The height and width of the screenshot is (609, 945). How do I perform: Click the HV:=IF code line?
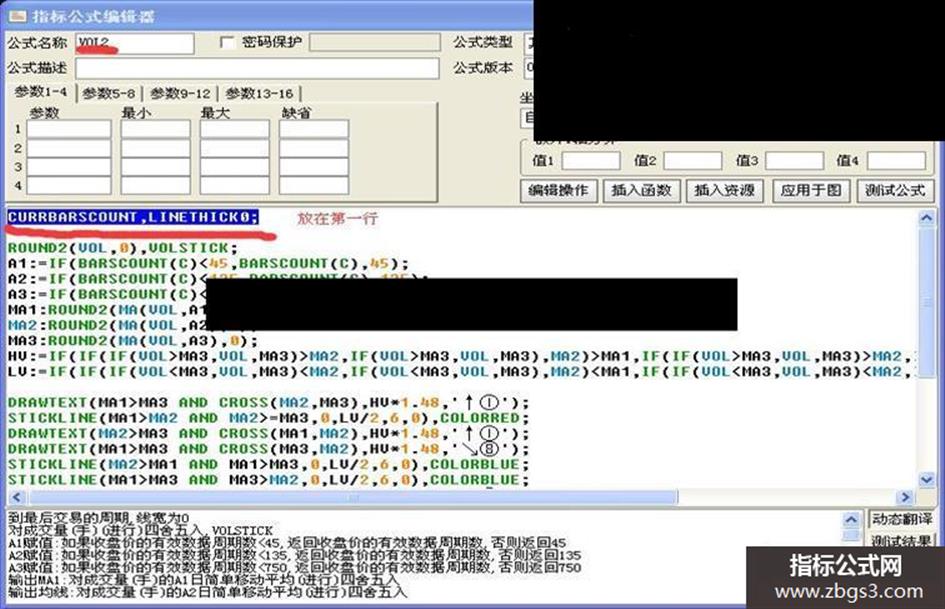click(462, 356)
